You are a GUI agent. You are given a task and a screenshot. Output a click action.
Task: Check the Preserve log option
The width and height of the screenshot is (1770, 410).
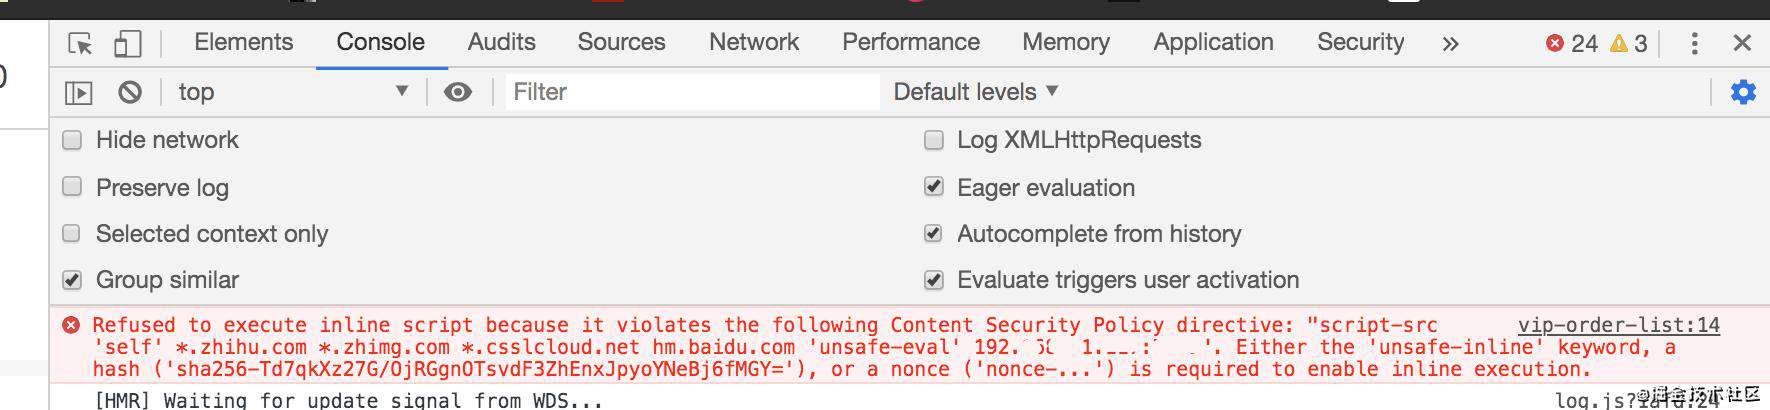(72, 187)
